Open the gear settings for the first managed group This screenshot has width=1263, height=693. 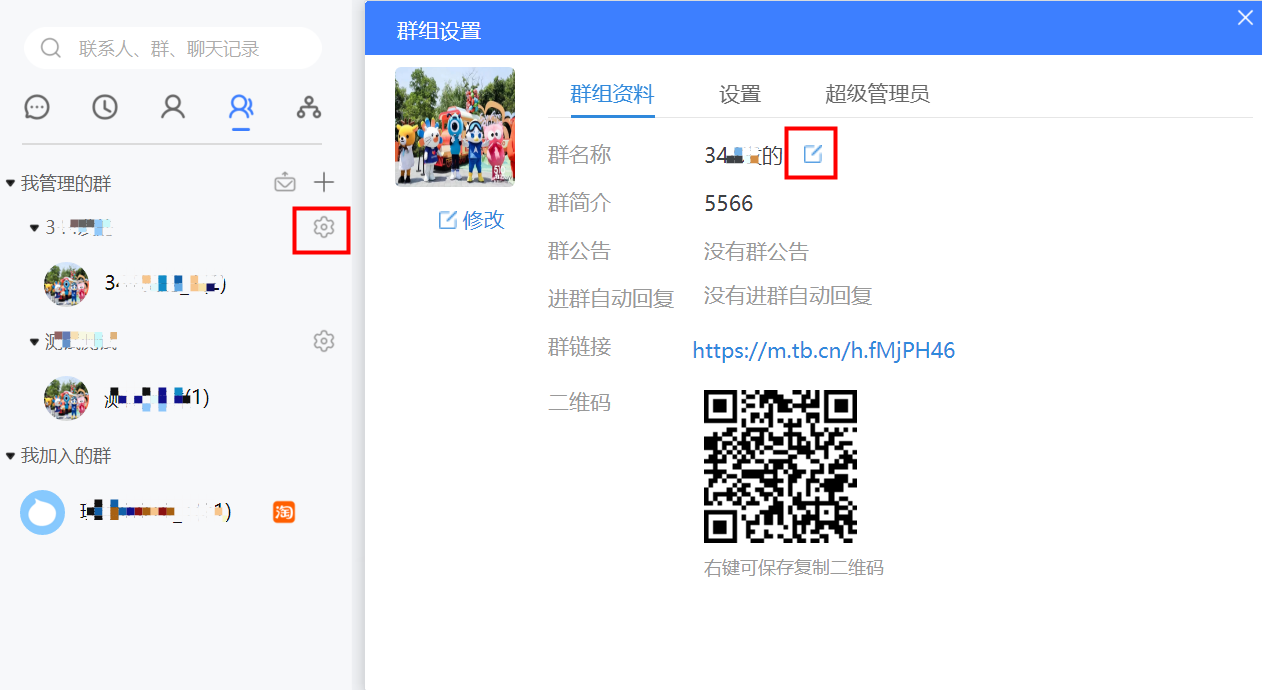tap(323, 227)
